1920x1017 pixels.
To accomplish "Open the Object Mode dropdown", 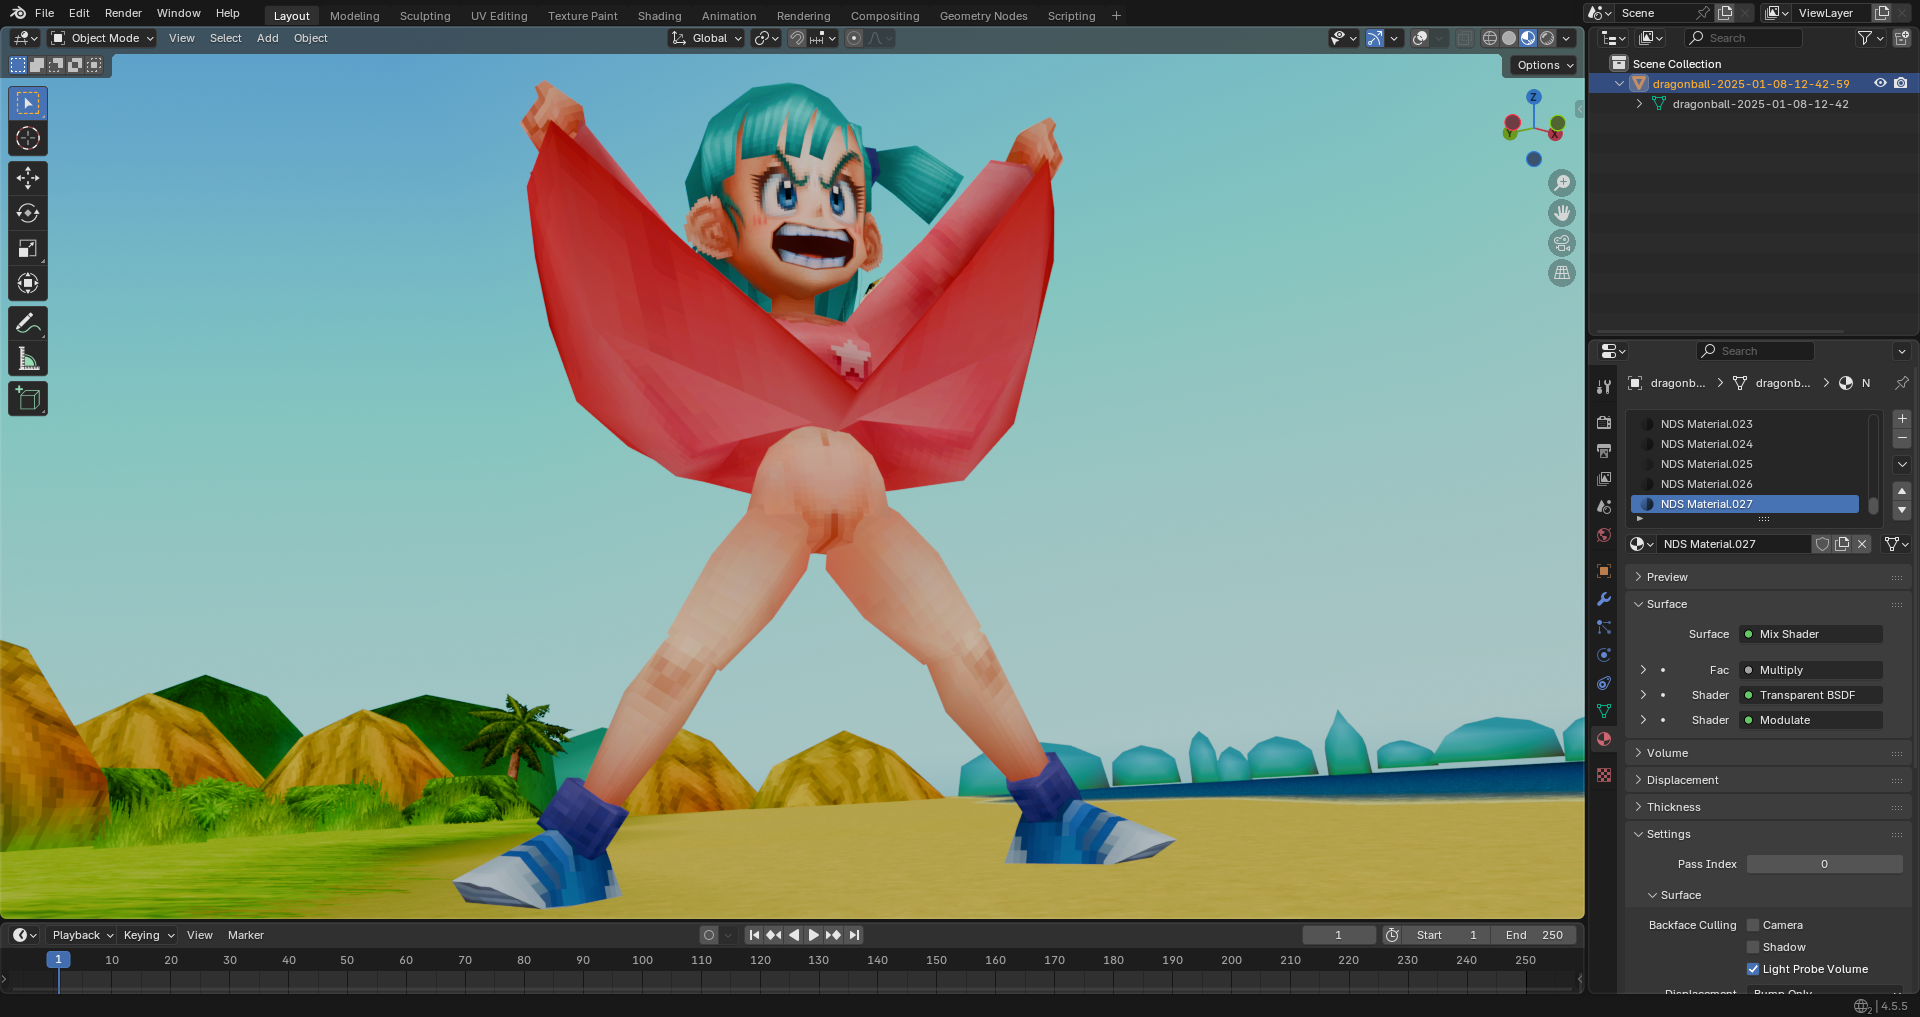I will [103, 38].
